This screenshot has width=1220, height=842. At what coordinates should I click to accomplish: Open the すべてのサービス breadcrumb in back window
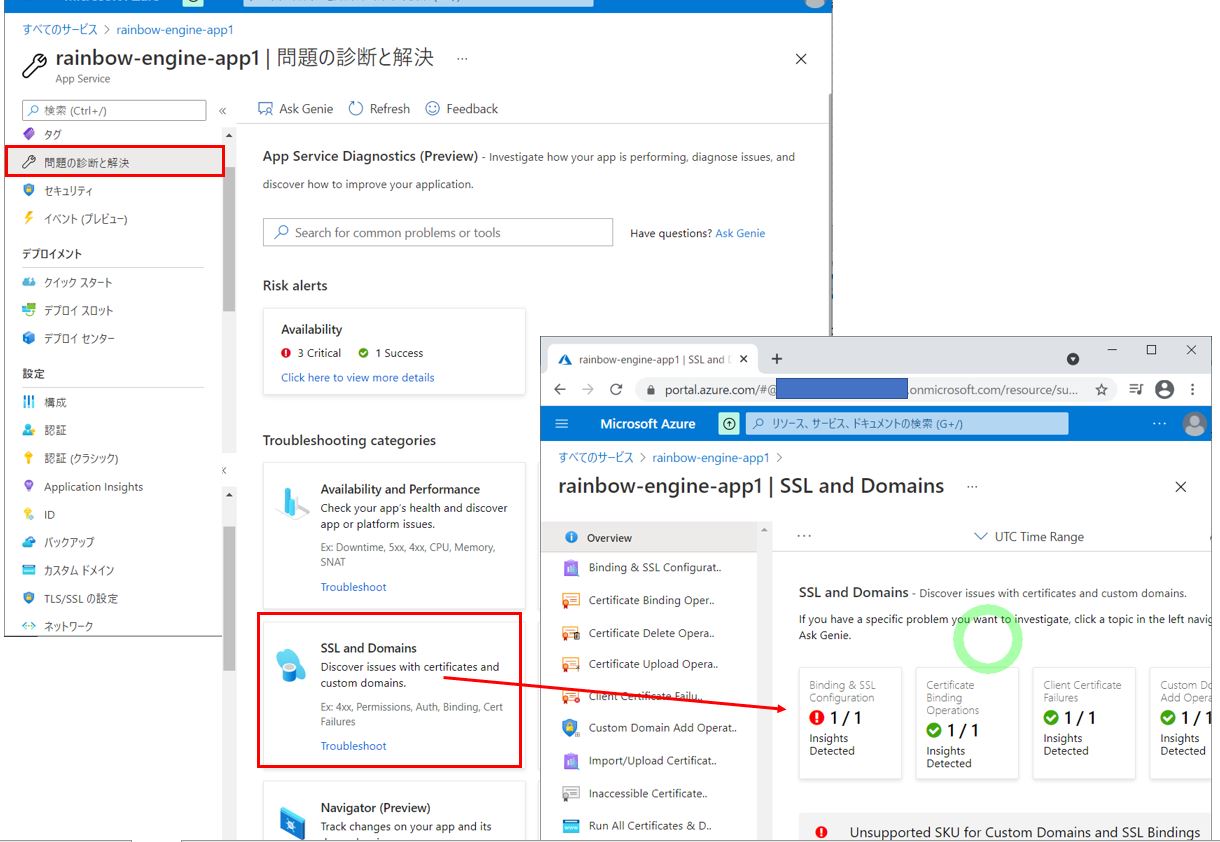58,30
